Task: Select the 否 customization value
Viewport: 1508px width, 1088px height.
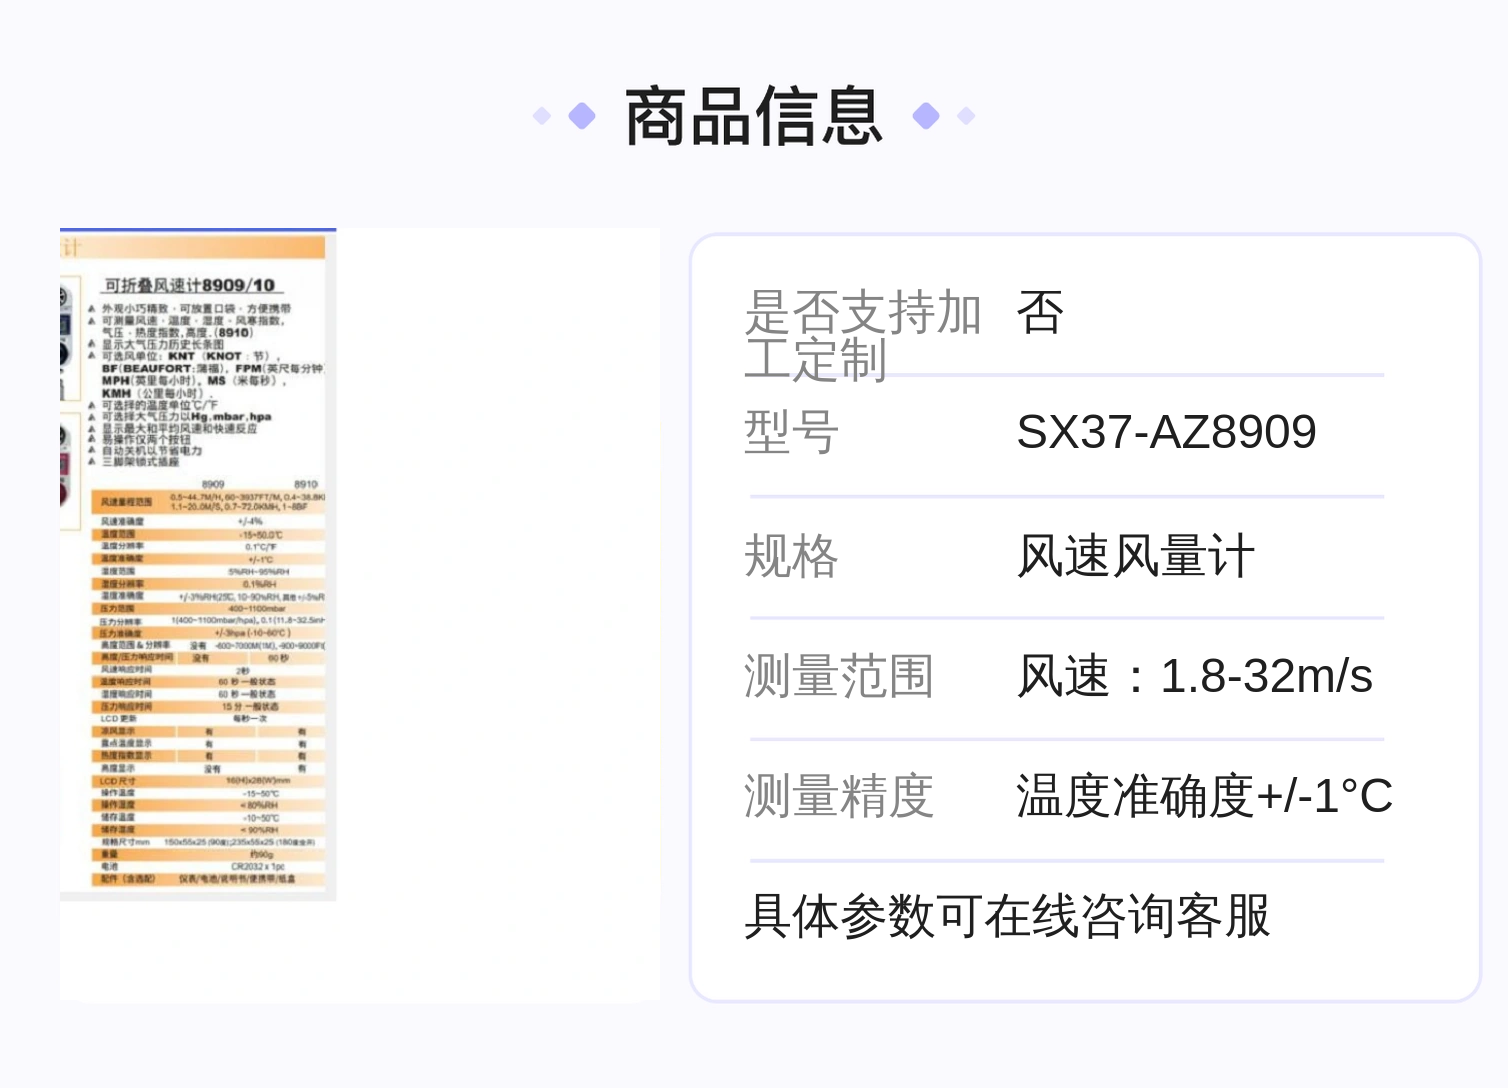Action: point(1040,312)
